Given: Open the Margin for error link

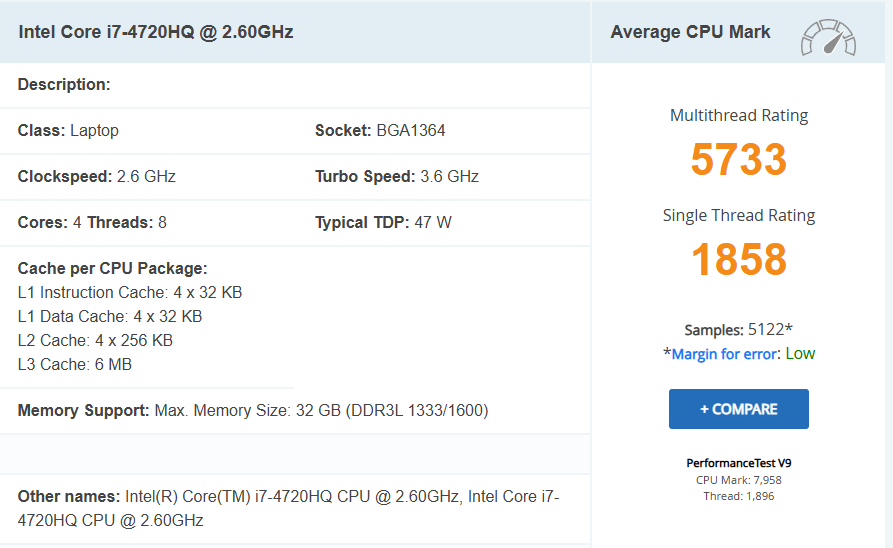Looking at the screenshot, I should (x=723, y=354).
